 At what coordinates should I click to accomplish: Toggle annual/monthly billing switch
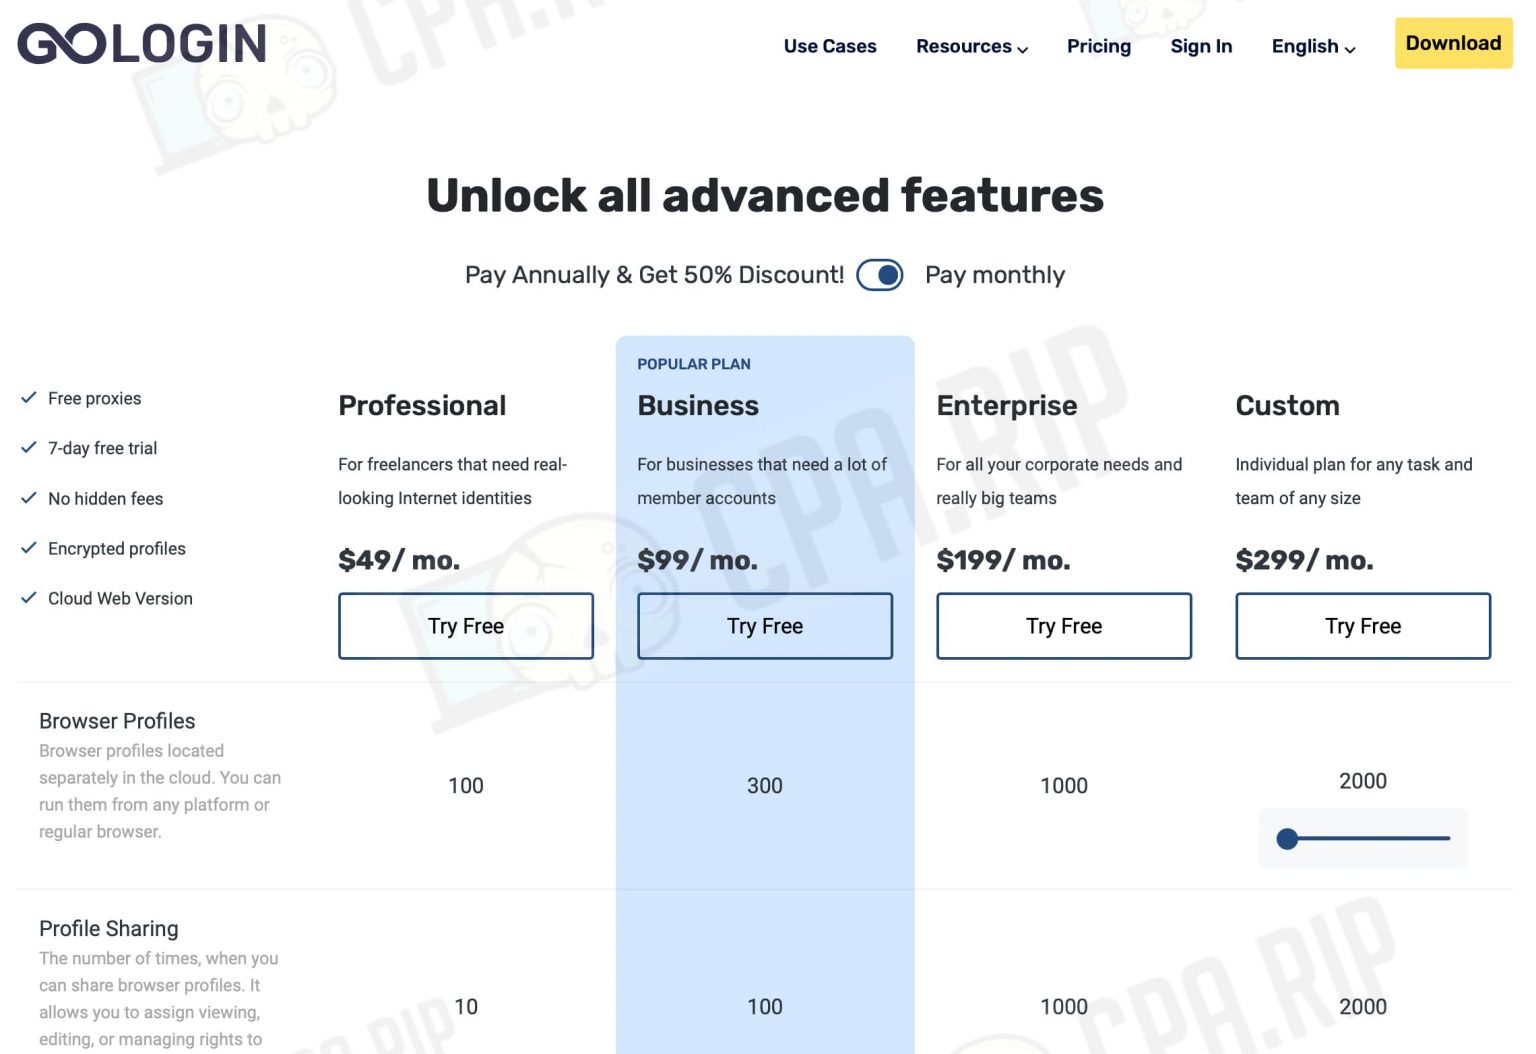[880, 275]
